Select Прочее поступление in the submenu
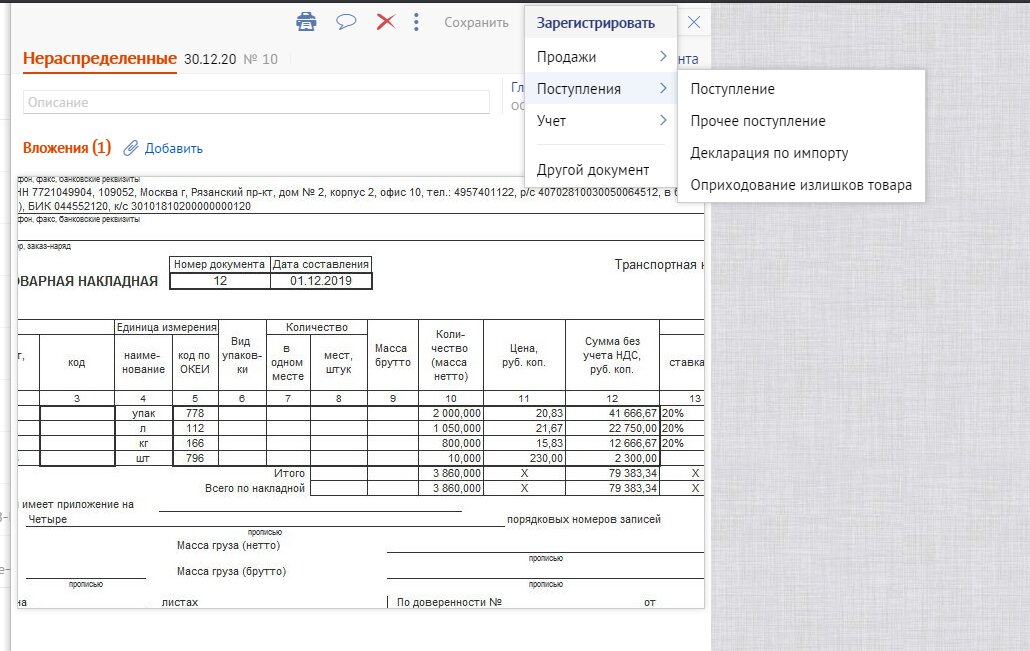1030x651 pixels. pyautogui.click(x=758, y=121)
